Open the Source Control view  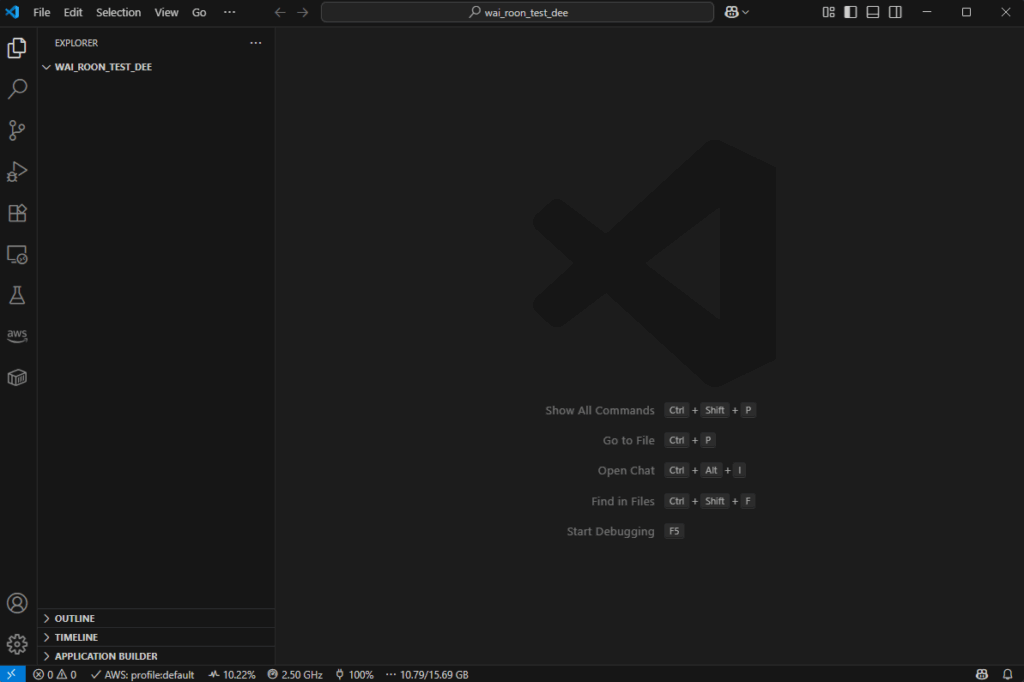tap(17, 130)
